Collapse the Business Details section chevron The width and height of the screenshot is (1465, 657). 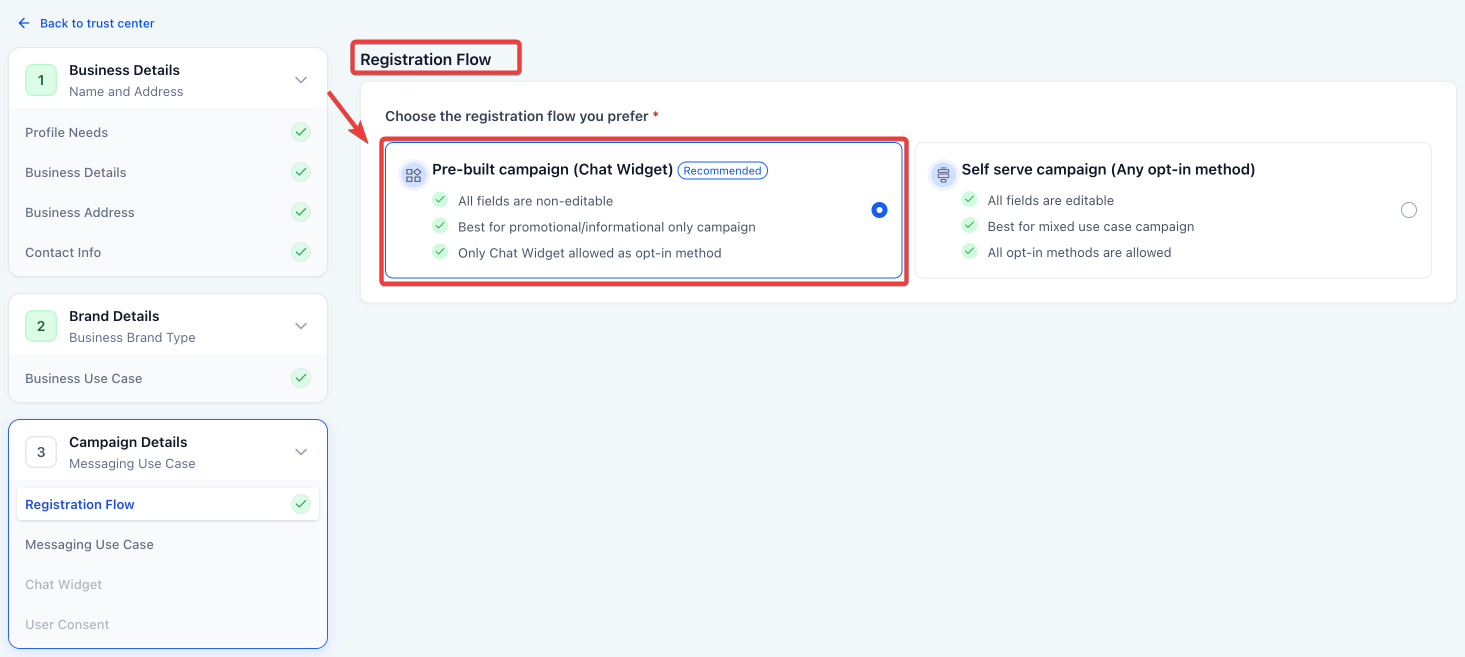[x=301, y=80]
